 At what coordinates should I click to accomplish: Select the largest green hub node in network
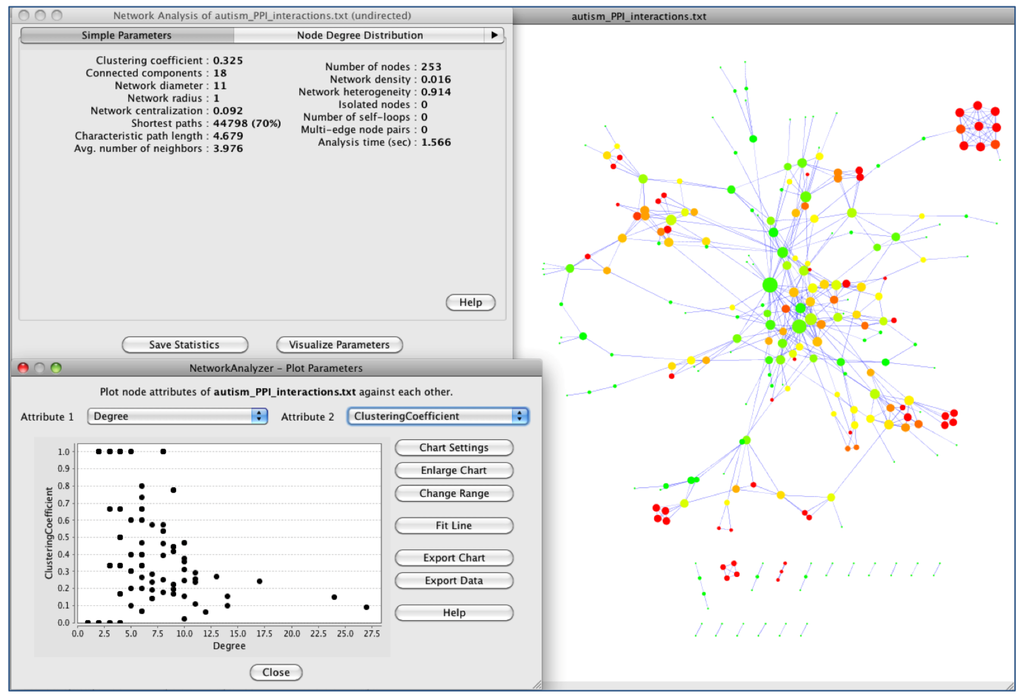(769, 285)
